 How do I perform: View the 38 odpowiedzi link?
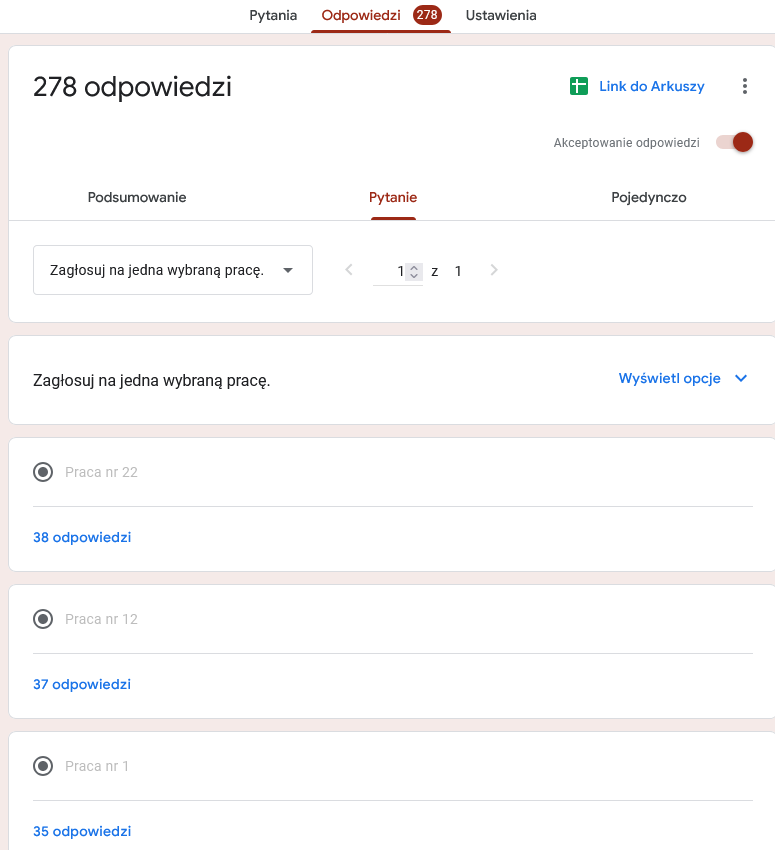tap(82, 537)
